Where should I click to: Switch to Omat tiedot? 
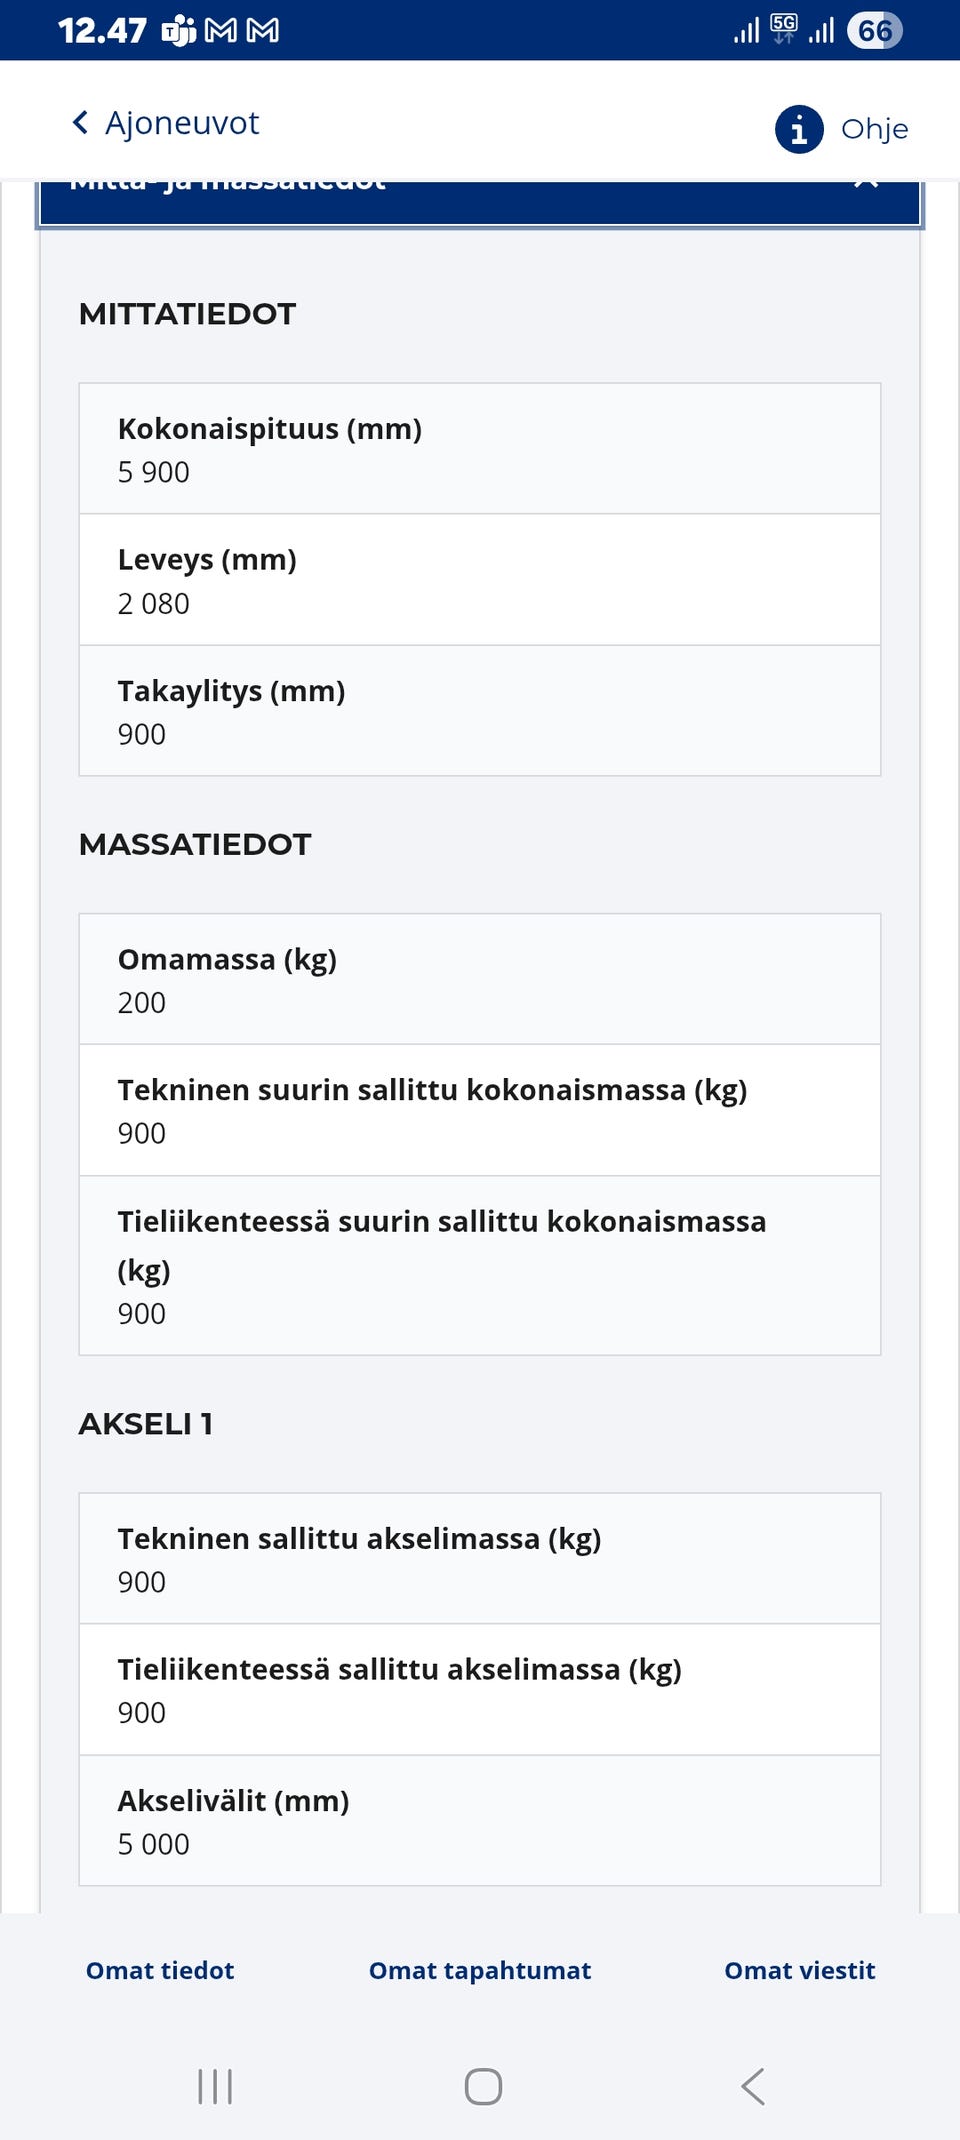click(159, 1971)
